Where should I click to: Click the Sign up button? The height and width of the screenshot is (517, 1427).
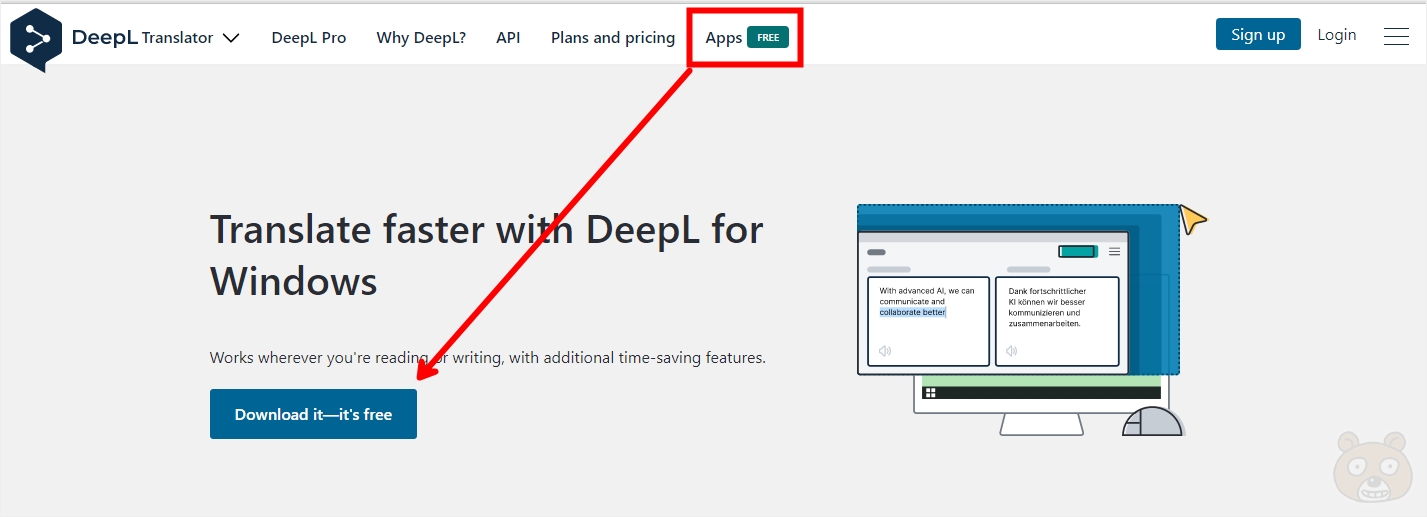pyautogui.click(x=1258, y=34)
